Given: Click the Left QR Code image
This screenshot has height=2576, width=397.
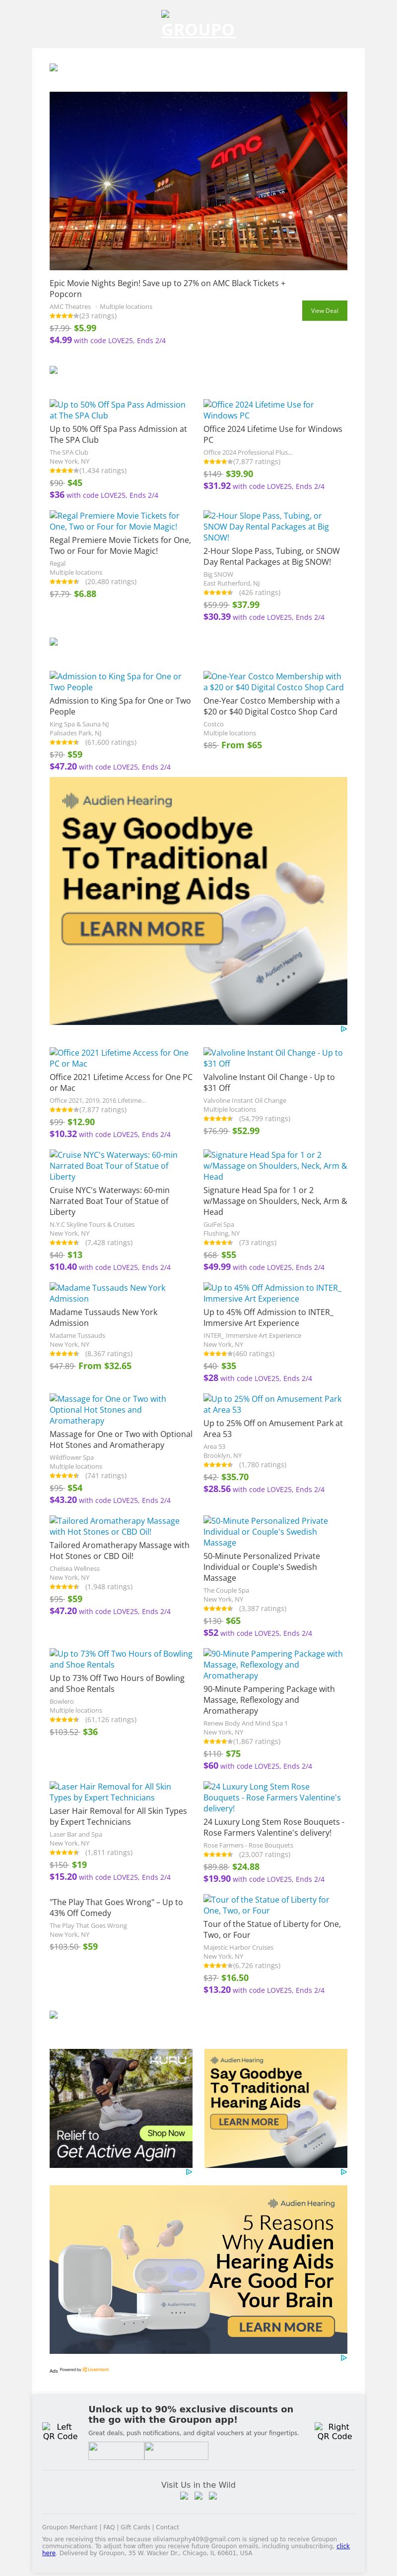Looking at the screenshot, I should pos(60,2431).
